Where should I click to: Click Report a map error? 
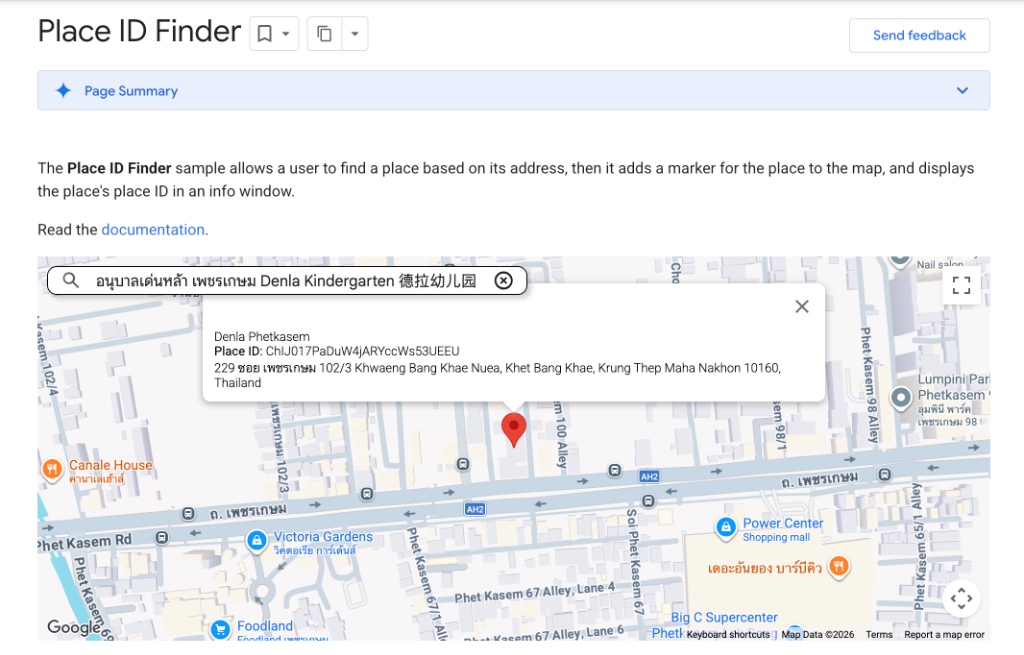944,635
